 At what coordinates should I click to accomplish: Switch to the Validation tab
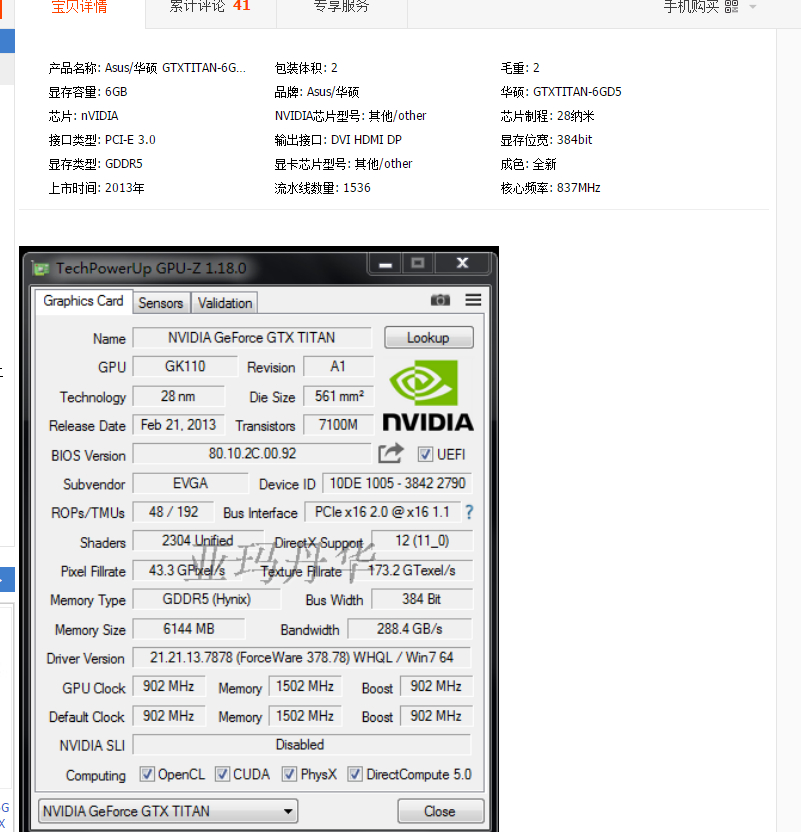point(225,303)
